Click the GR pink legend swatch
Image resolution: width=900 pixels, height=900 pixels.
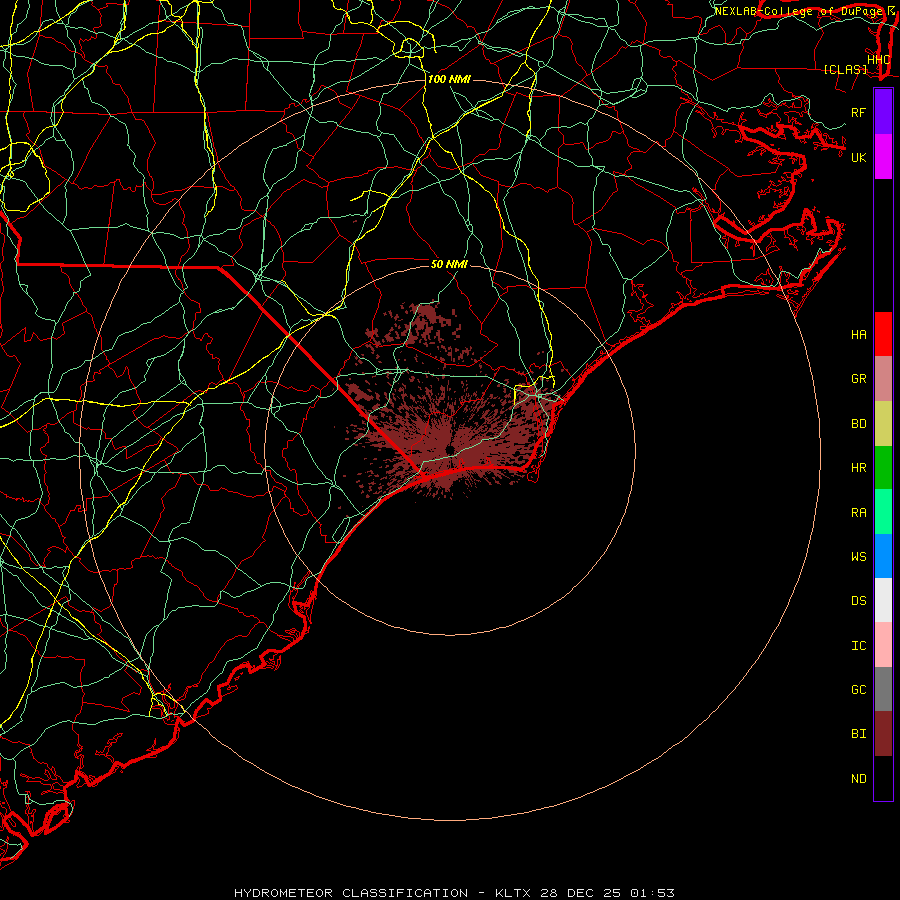point(883,379)
